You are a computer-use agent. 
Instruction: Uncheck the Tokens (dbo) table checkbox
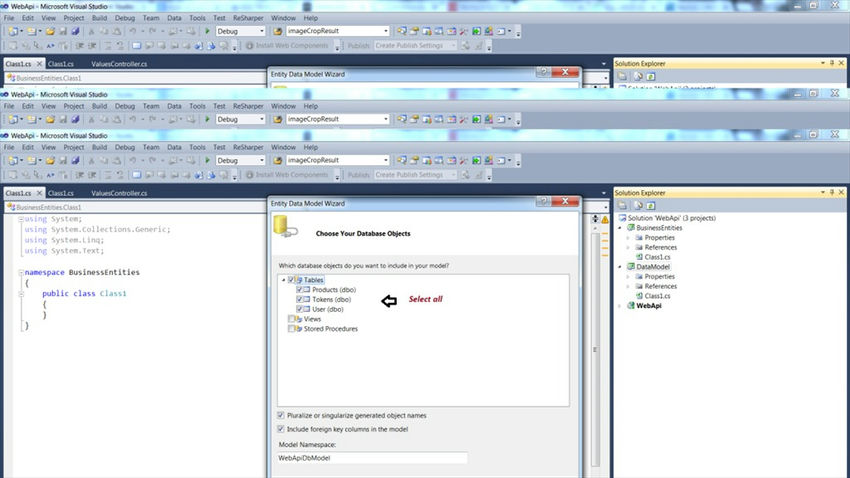[x=299, y=299]
